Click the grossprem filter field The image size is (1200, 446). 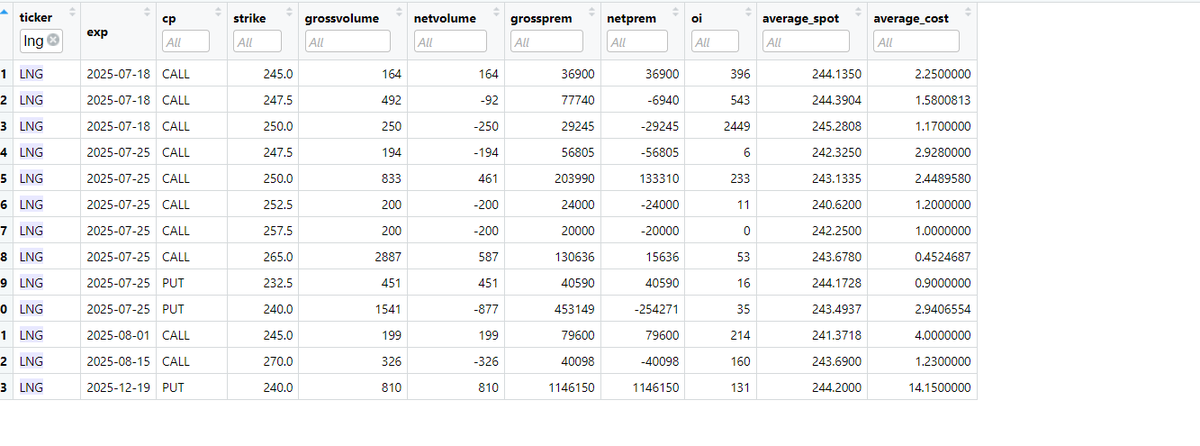point(547,42)
